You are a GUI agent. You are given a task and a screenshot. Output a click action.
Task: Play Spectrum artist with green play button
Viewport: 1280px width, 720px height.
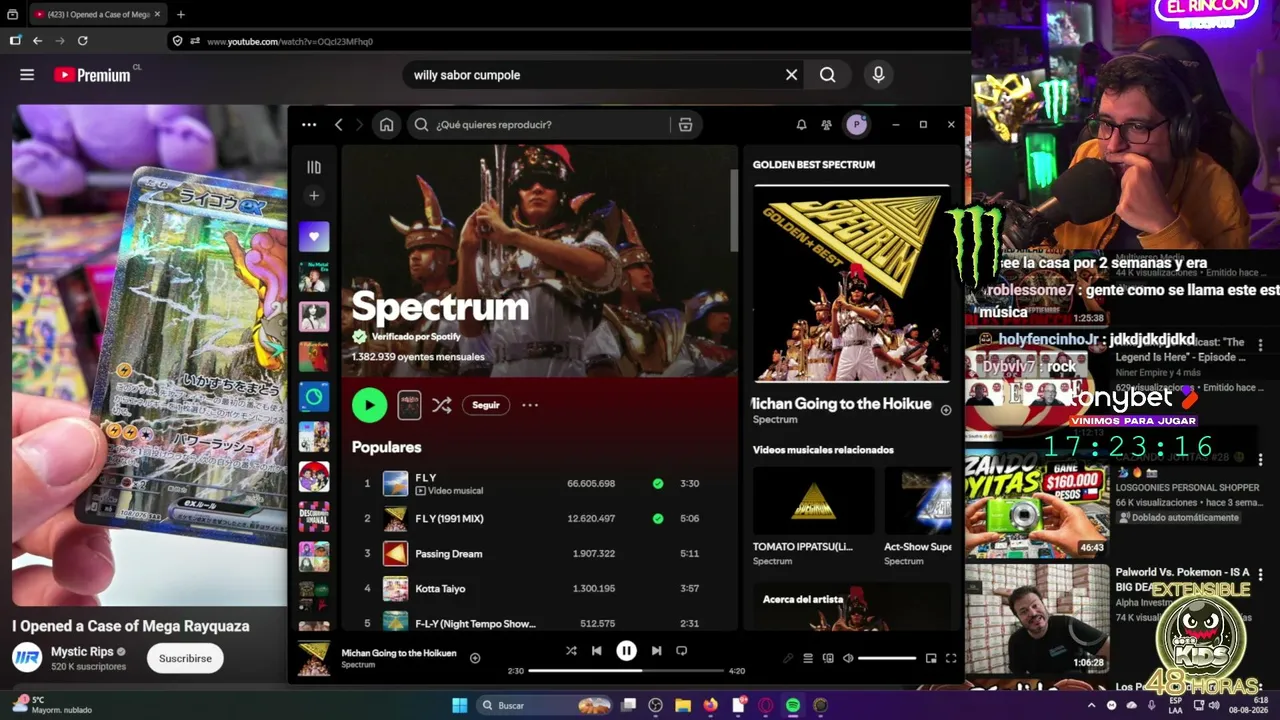[x=369, y=405]
